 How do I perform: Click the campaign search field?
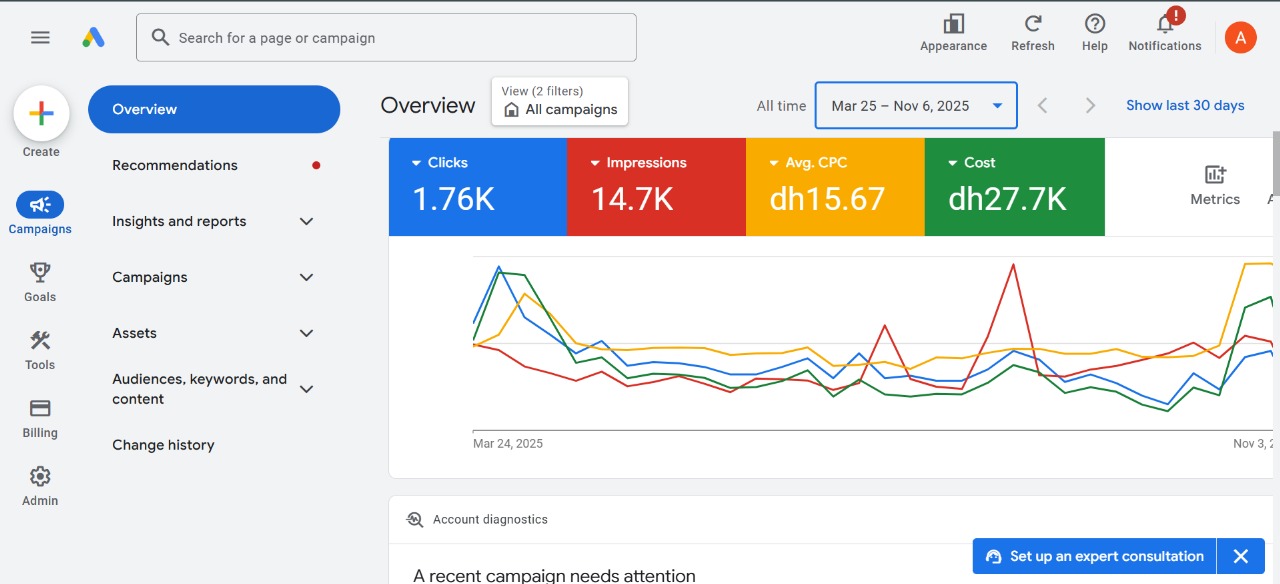[386, 37]
